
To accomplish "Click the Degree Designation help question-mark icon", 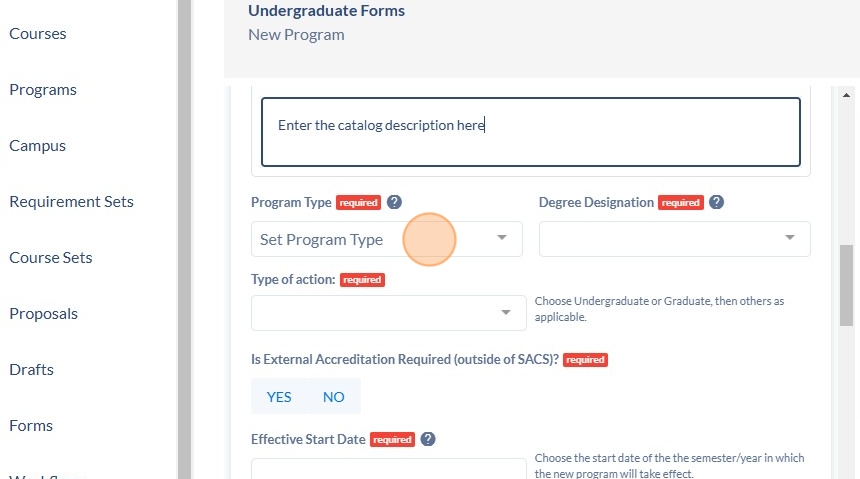I will 716,202.
